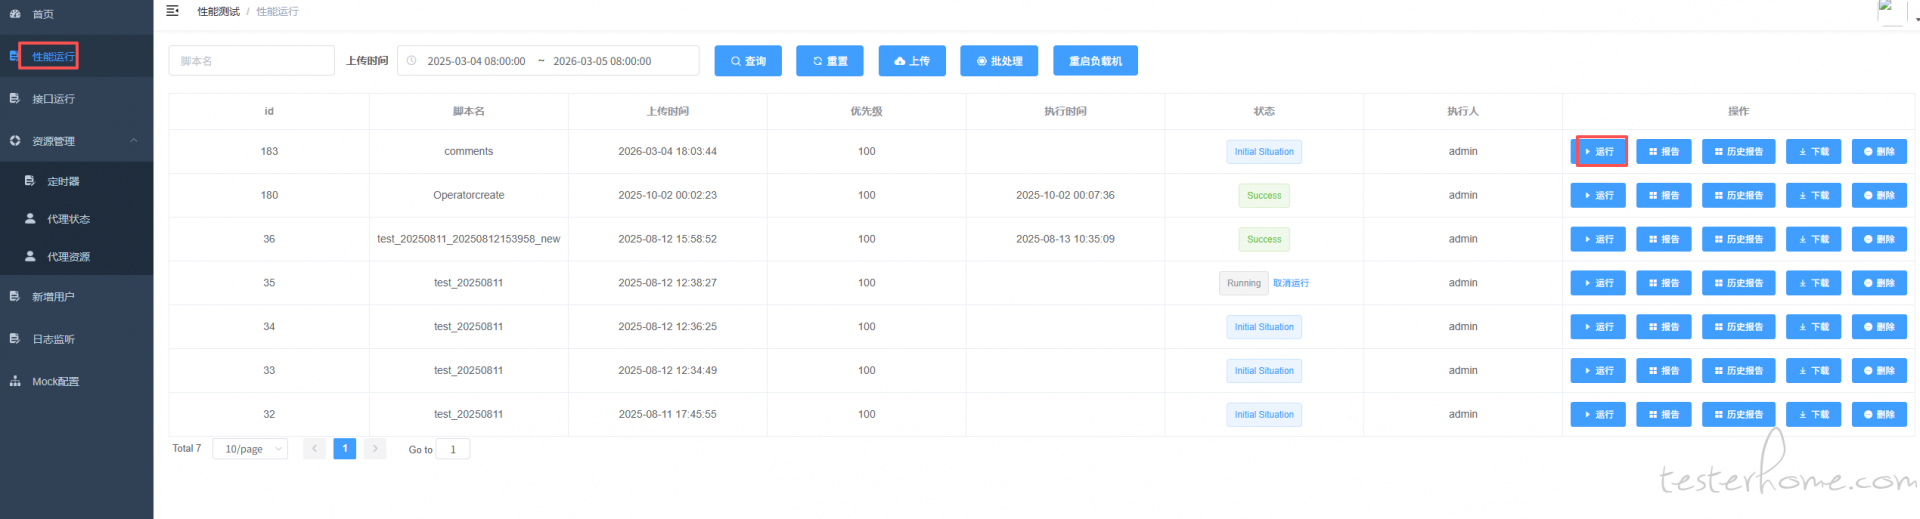Open the 10/page size dropdown
The width and height of the screenshot is (1920, 519).
point(250,450)
